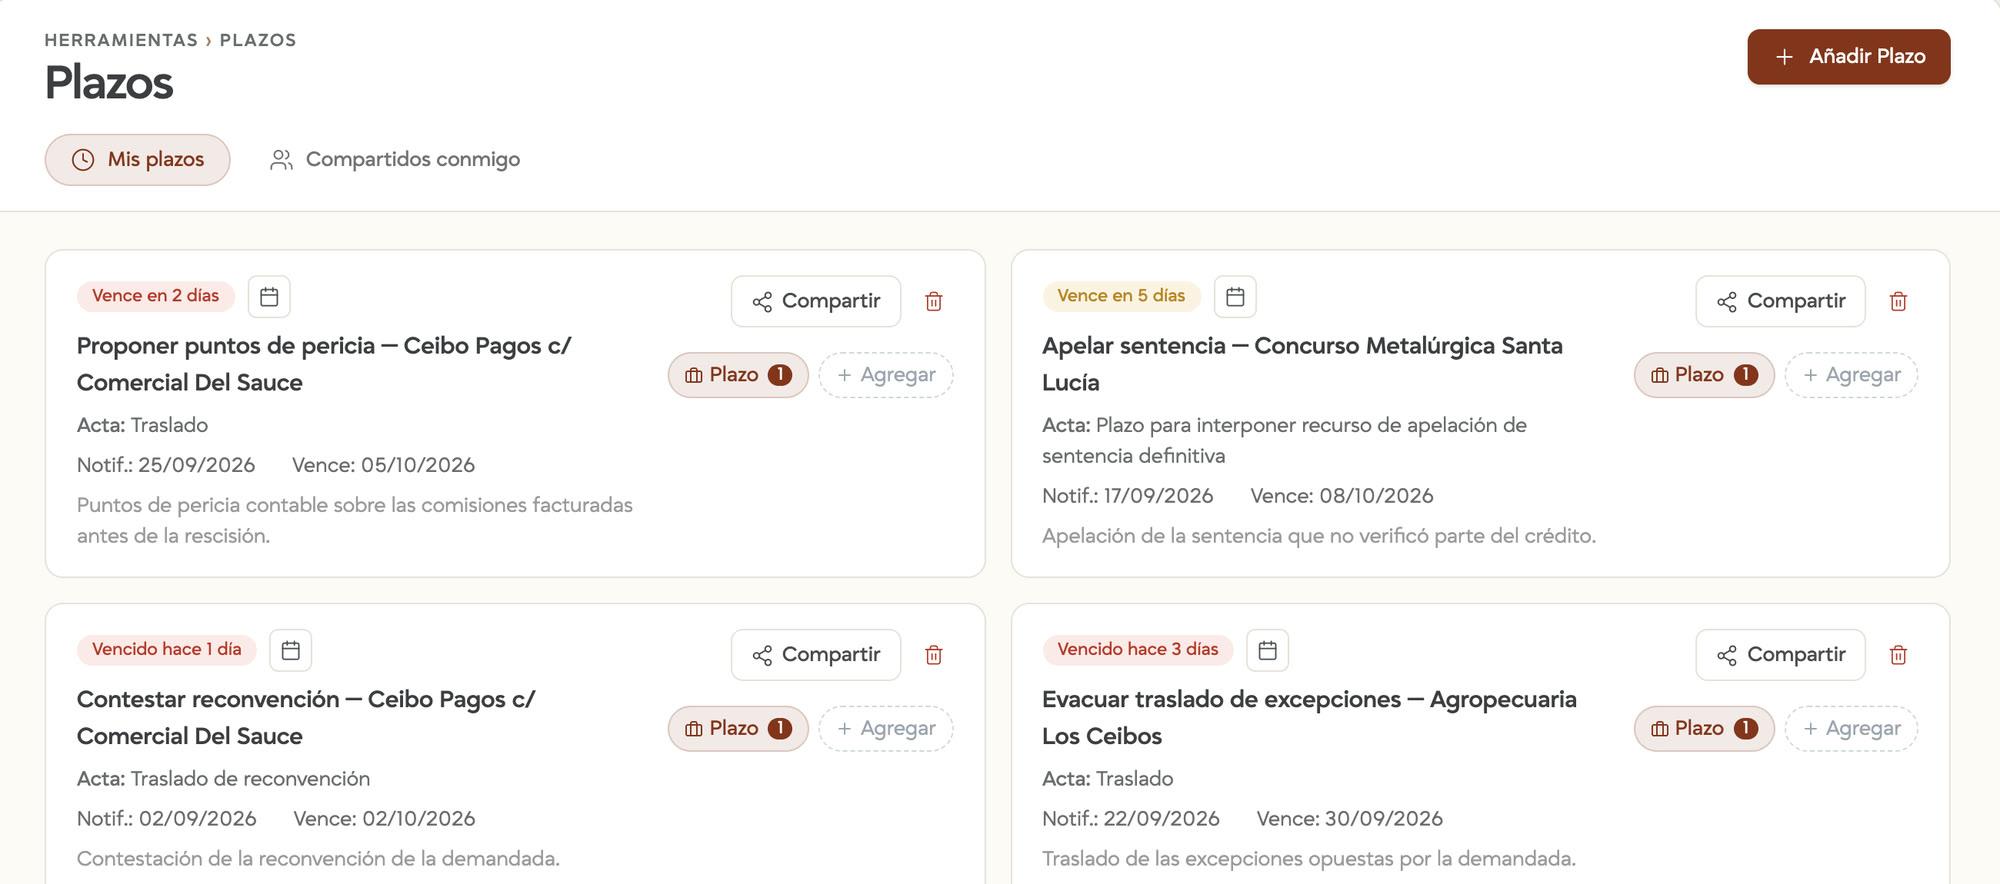
Task: Click the 'Vence: 08/10/2026' date
Action: (x=1342, y=496)
